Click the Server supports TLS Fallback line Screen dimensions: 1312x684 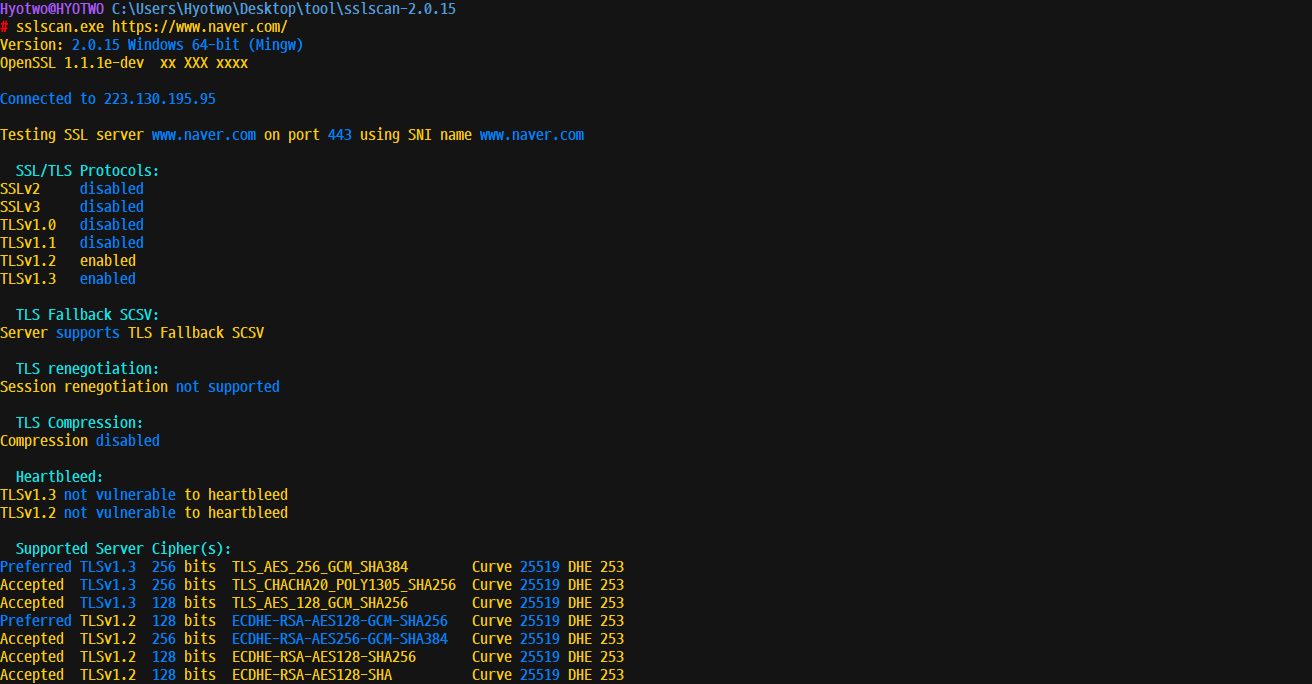[x=132, y=333]
